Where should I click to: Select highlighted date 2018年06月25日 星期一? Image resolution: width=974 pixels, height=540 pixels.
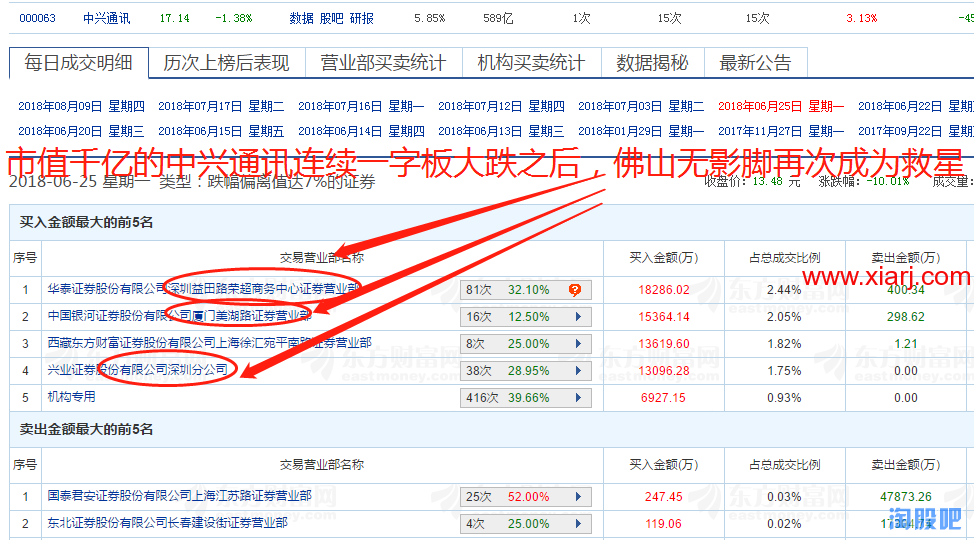click(x=781, y=106)
